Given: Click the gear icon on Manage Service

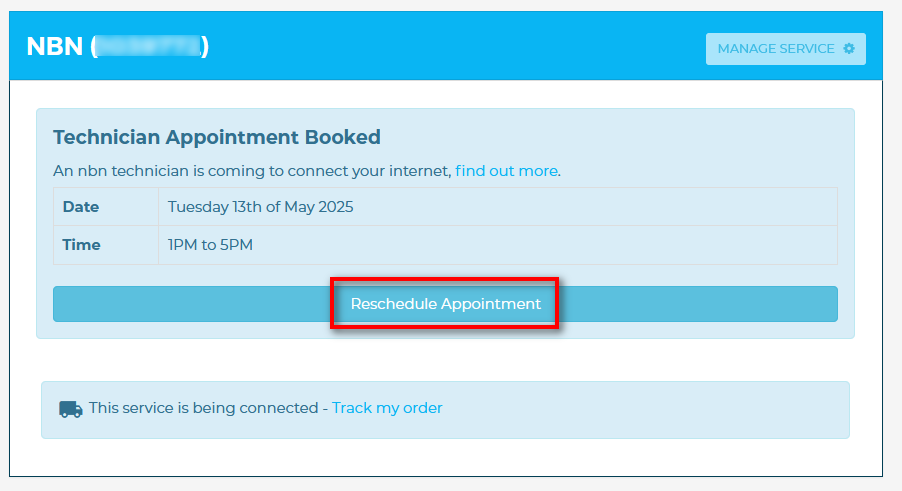Looking at the screenshot, I should coord(849,48).
